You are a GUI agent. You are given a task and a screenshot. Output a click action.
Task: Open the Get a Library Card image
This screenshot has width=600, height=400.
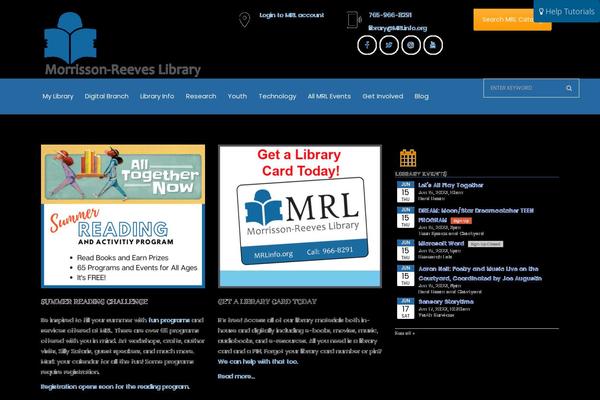tap(300, 216)
